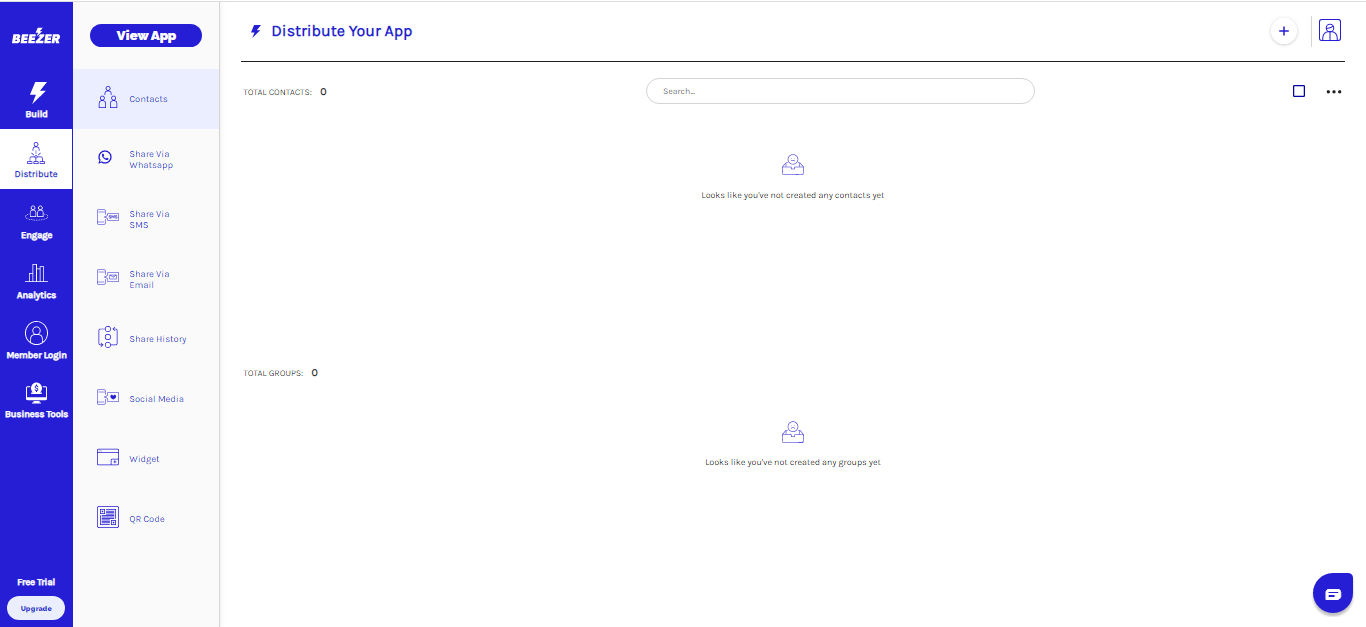
Task: Open the live chat bubble icon
Action: (1332, 594)
